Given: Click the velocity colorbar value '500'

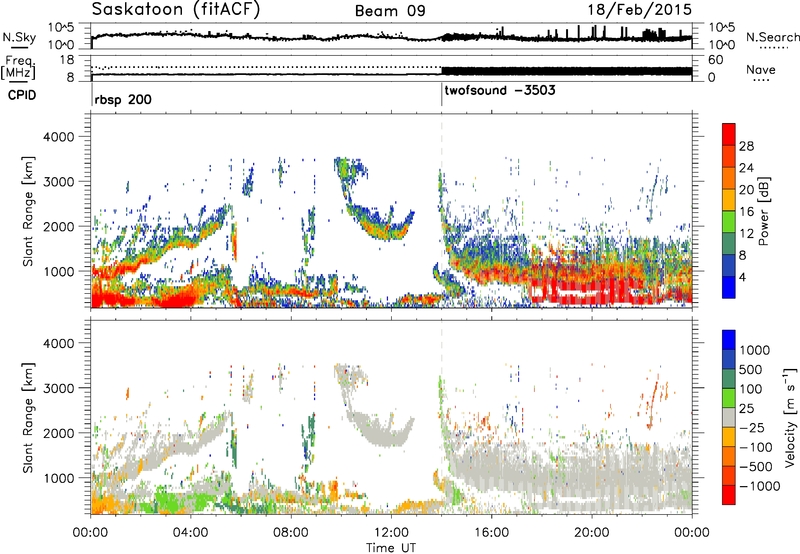Looking at the screenshot, I should [x=751, y=369].
